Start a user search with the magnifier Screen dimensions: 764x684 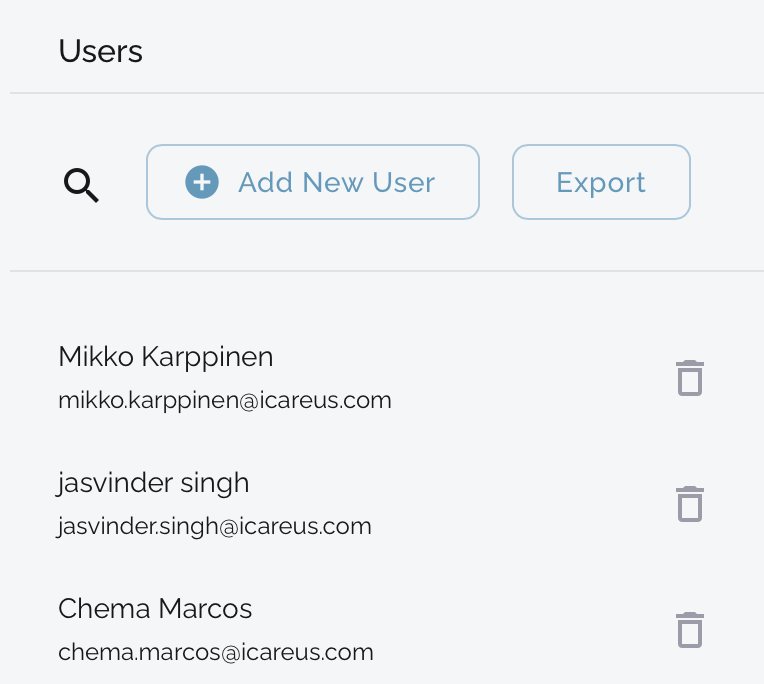coord(82,185)
